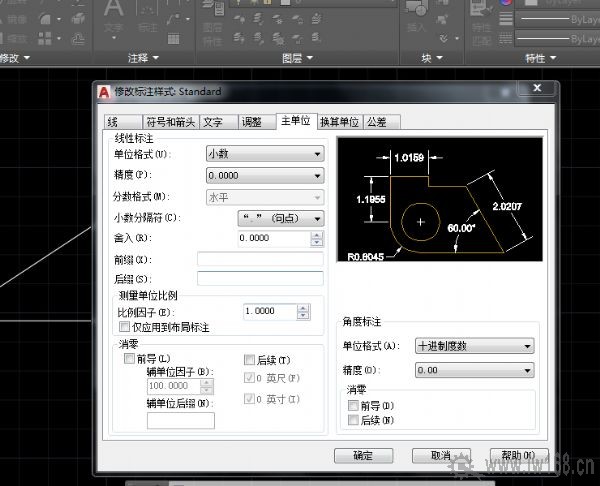Switch to the 调整 tab
Screen dimensions: 600x486
tap(257, 122)
